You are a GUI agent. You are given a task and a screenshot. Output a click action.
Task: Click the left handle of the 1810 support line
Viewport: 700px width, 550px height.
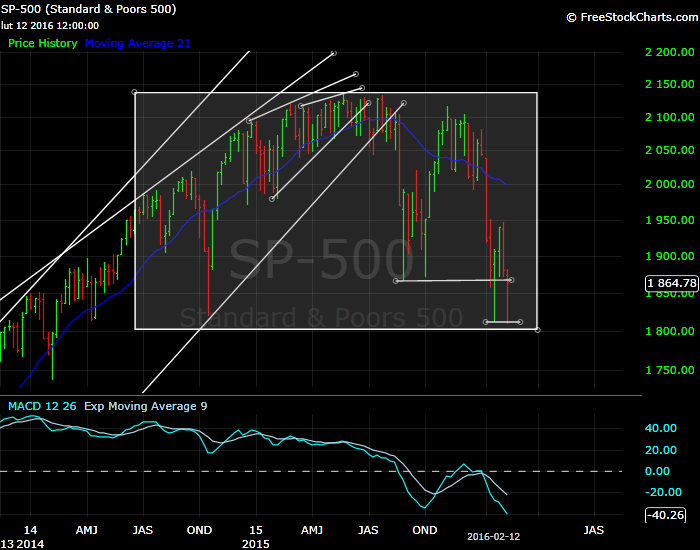(x=486, y=322)
